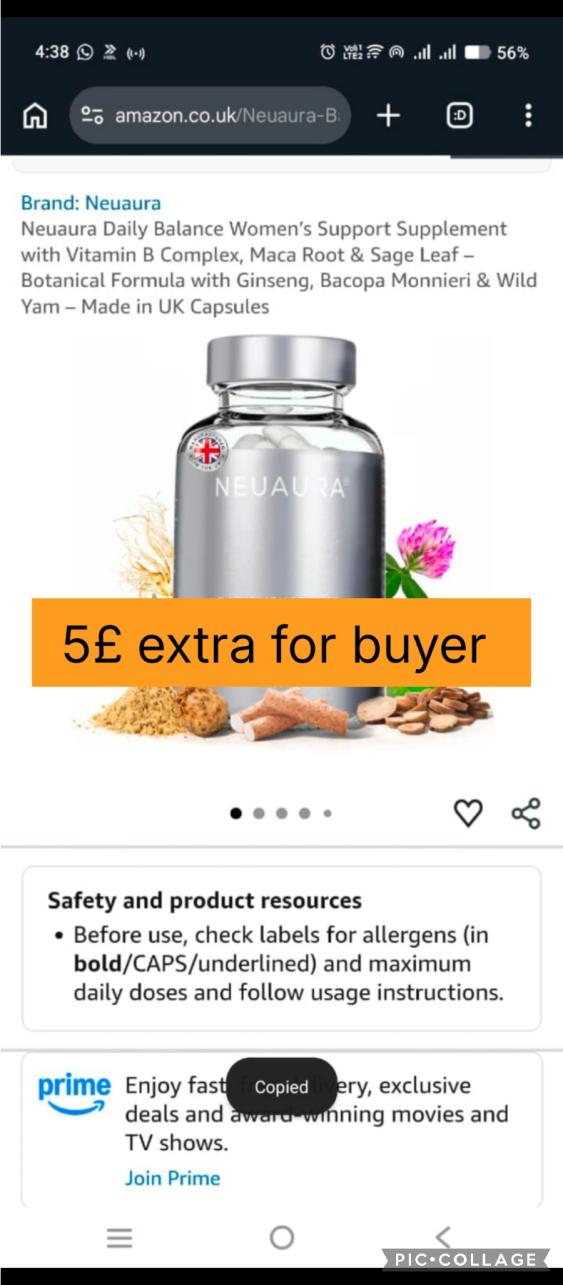Open the Brand: Neuaura link
Viewport: 563px width, 1285px height.
click(91, 203)
